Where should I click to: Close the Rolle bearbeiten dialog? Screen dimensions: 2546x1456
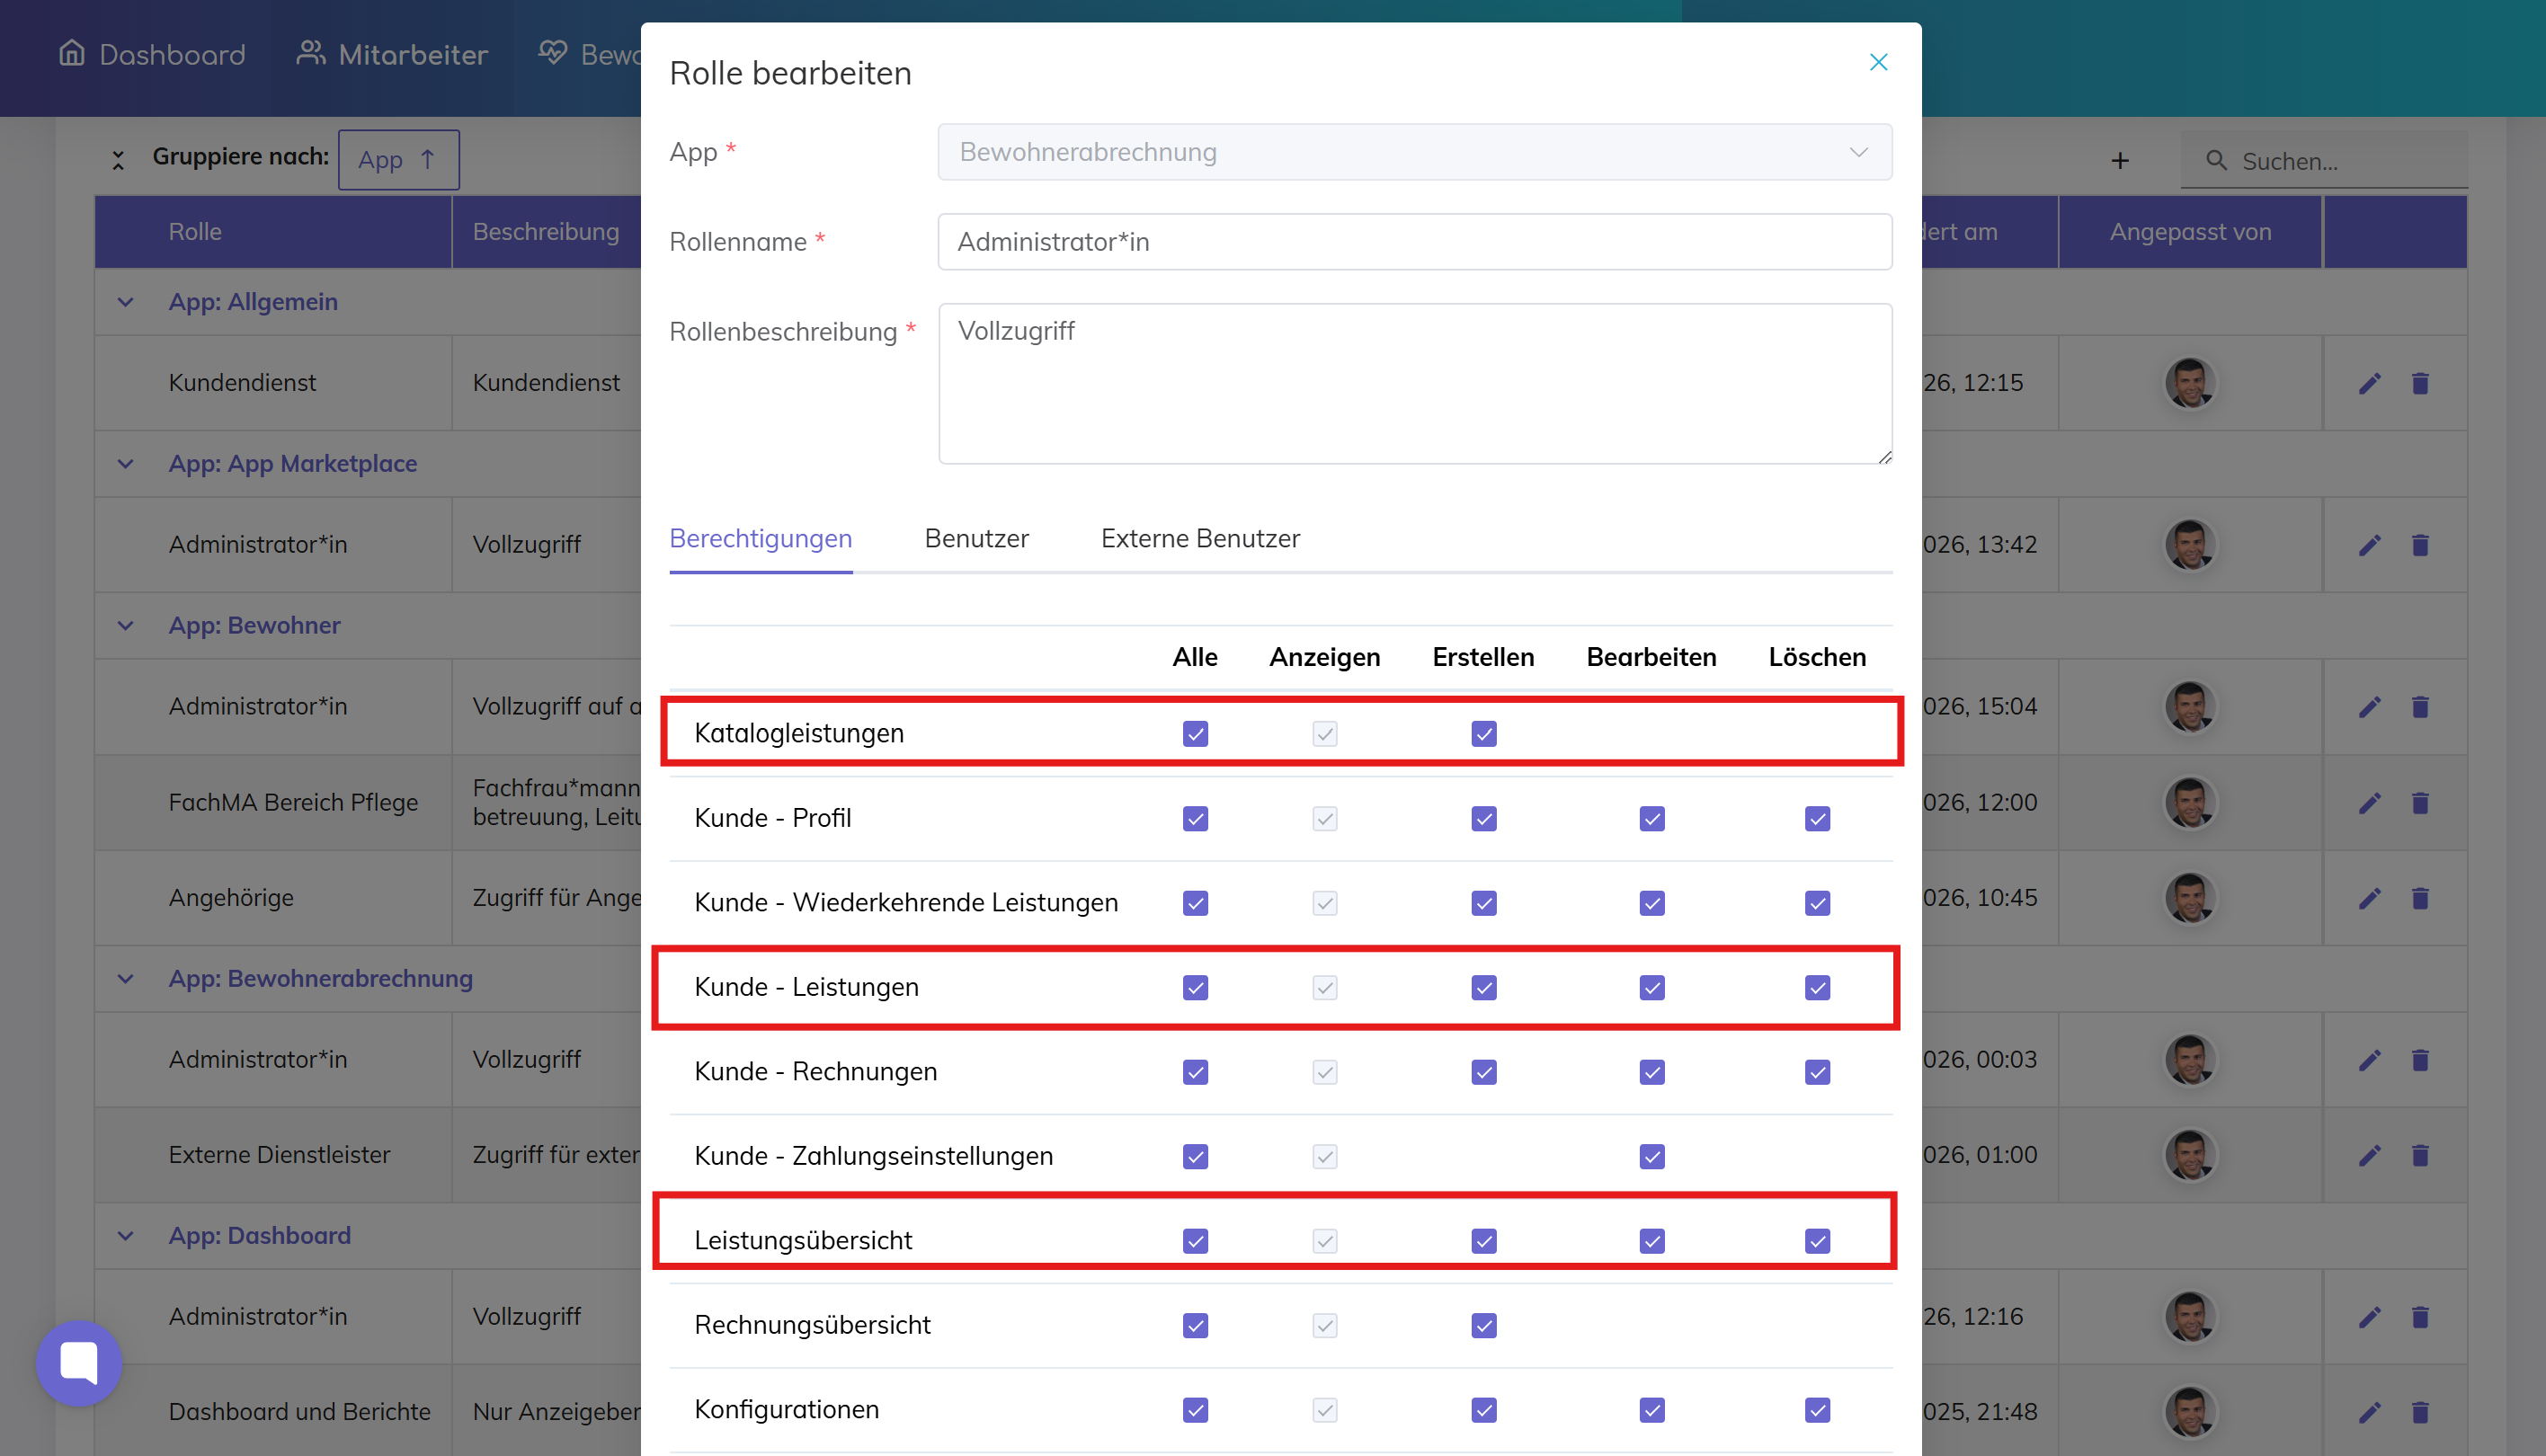[x=1878, y=62]
